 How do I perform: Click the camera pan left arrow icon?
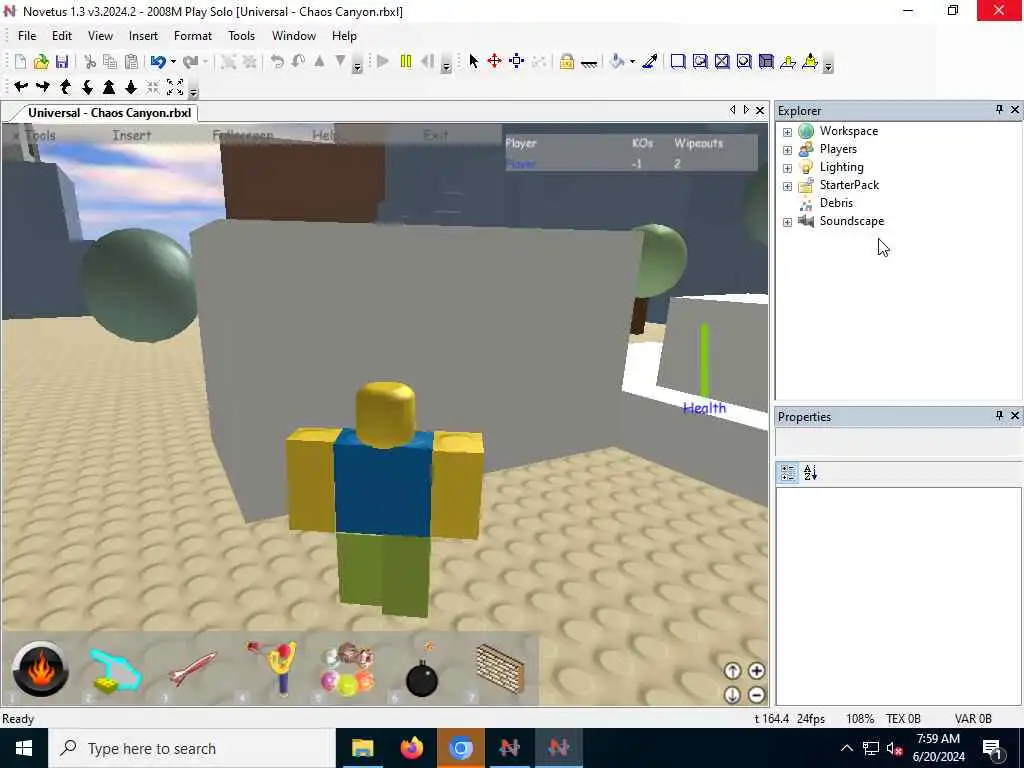[x=21, y=87]
